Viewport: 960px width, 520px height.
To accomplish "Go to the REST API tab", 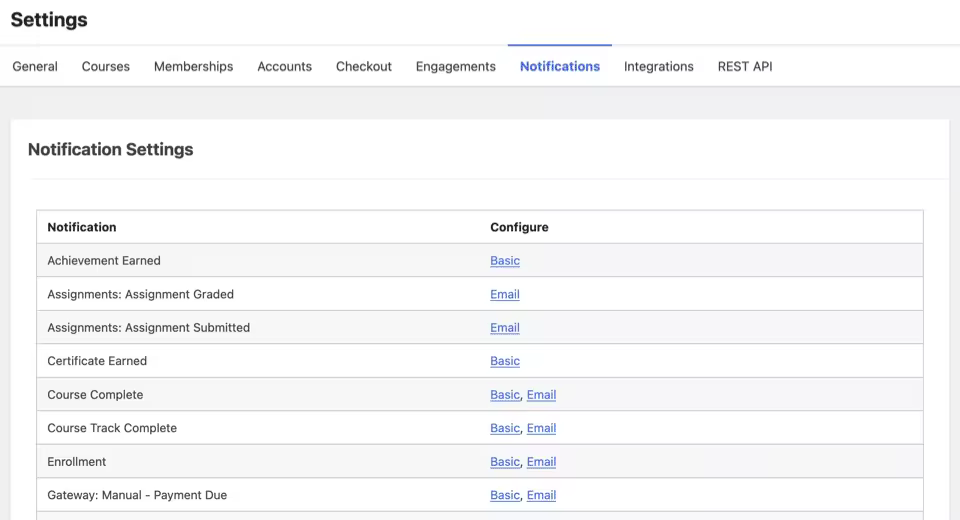I will [x=745, y=66].
